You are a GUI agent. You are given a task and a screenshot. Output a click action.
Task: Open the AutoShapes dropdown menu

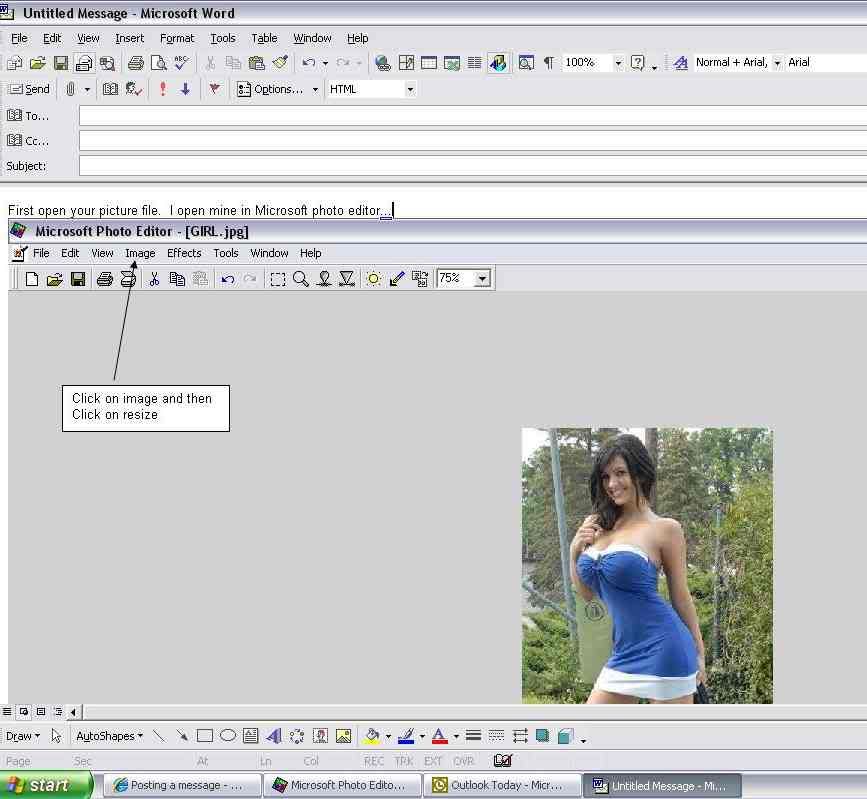coord(109,736)
